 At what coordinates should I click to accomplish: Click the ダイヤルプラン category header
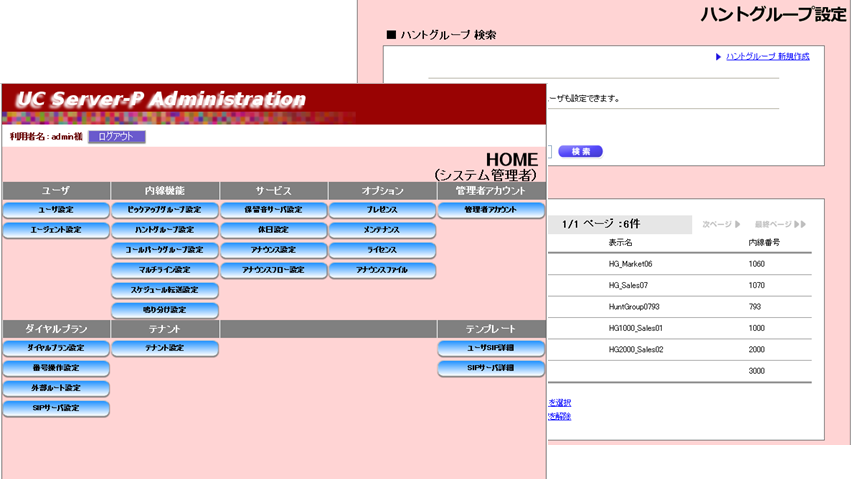(x=56, y=329)
